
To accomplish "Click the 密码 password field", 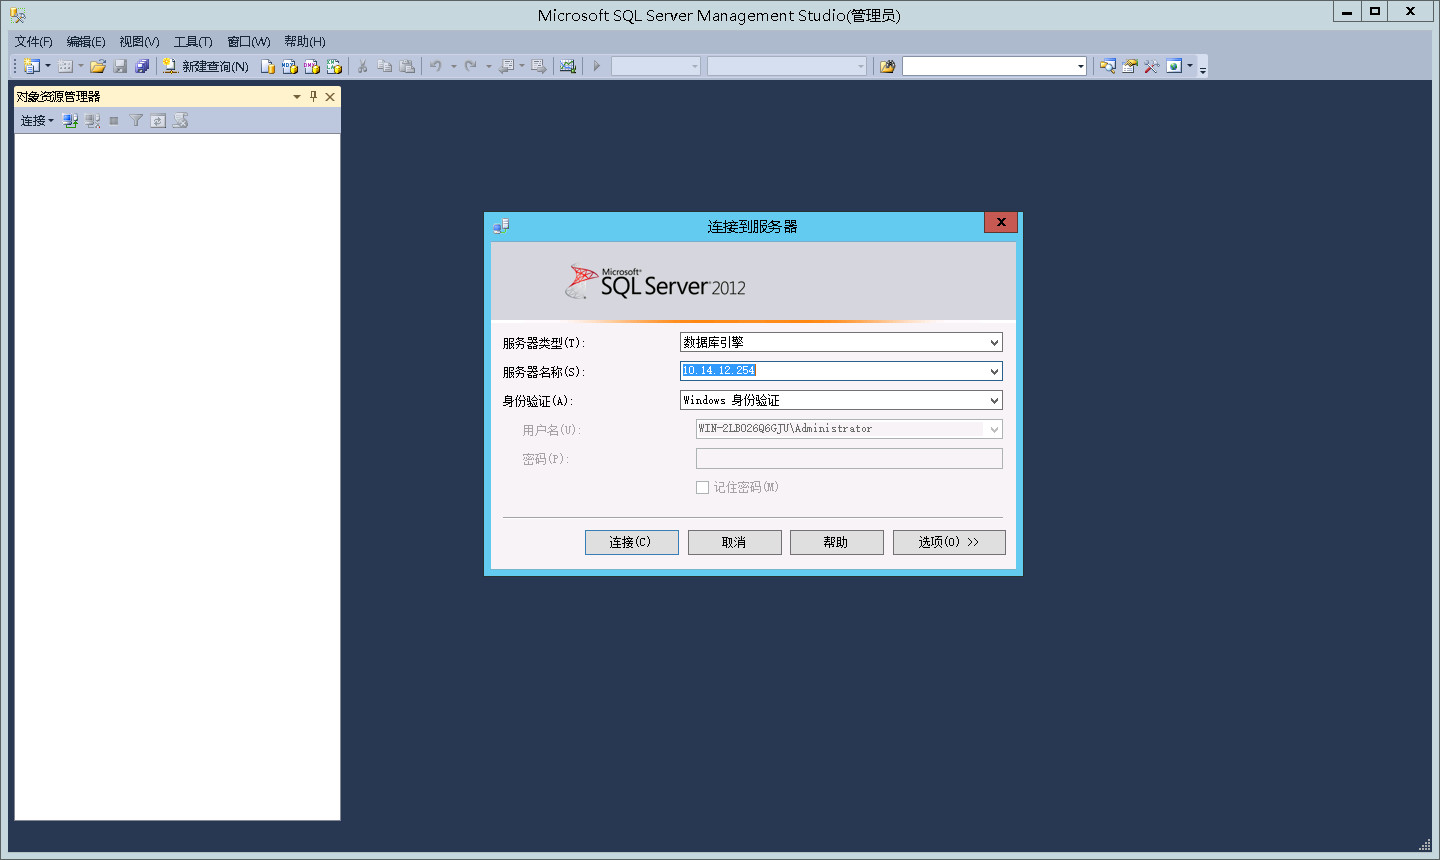I will tap(849, 458).
